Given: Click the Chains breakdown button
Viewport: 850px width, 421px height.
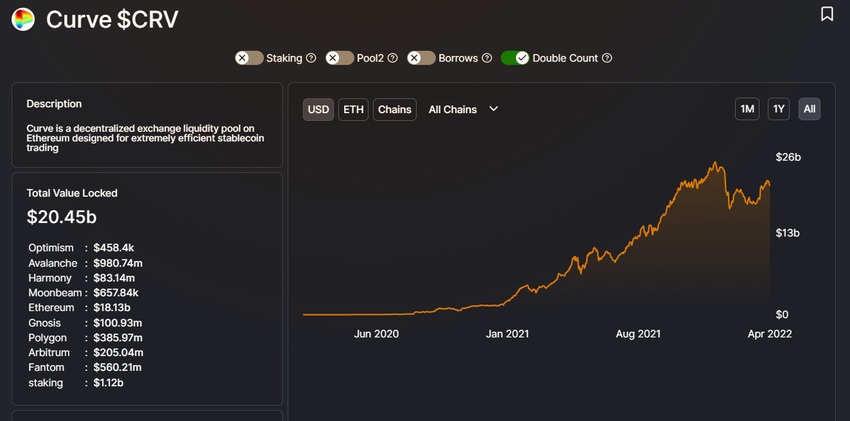Looking at the screenshot, I should click(395, 109).
